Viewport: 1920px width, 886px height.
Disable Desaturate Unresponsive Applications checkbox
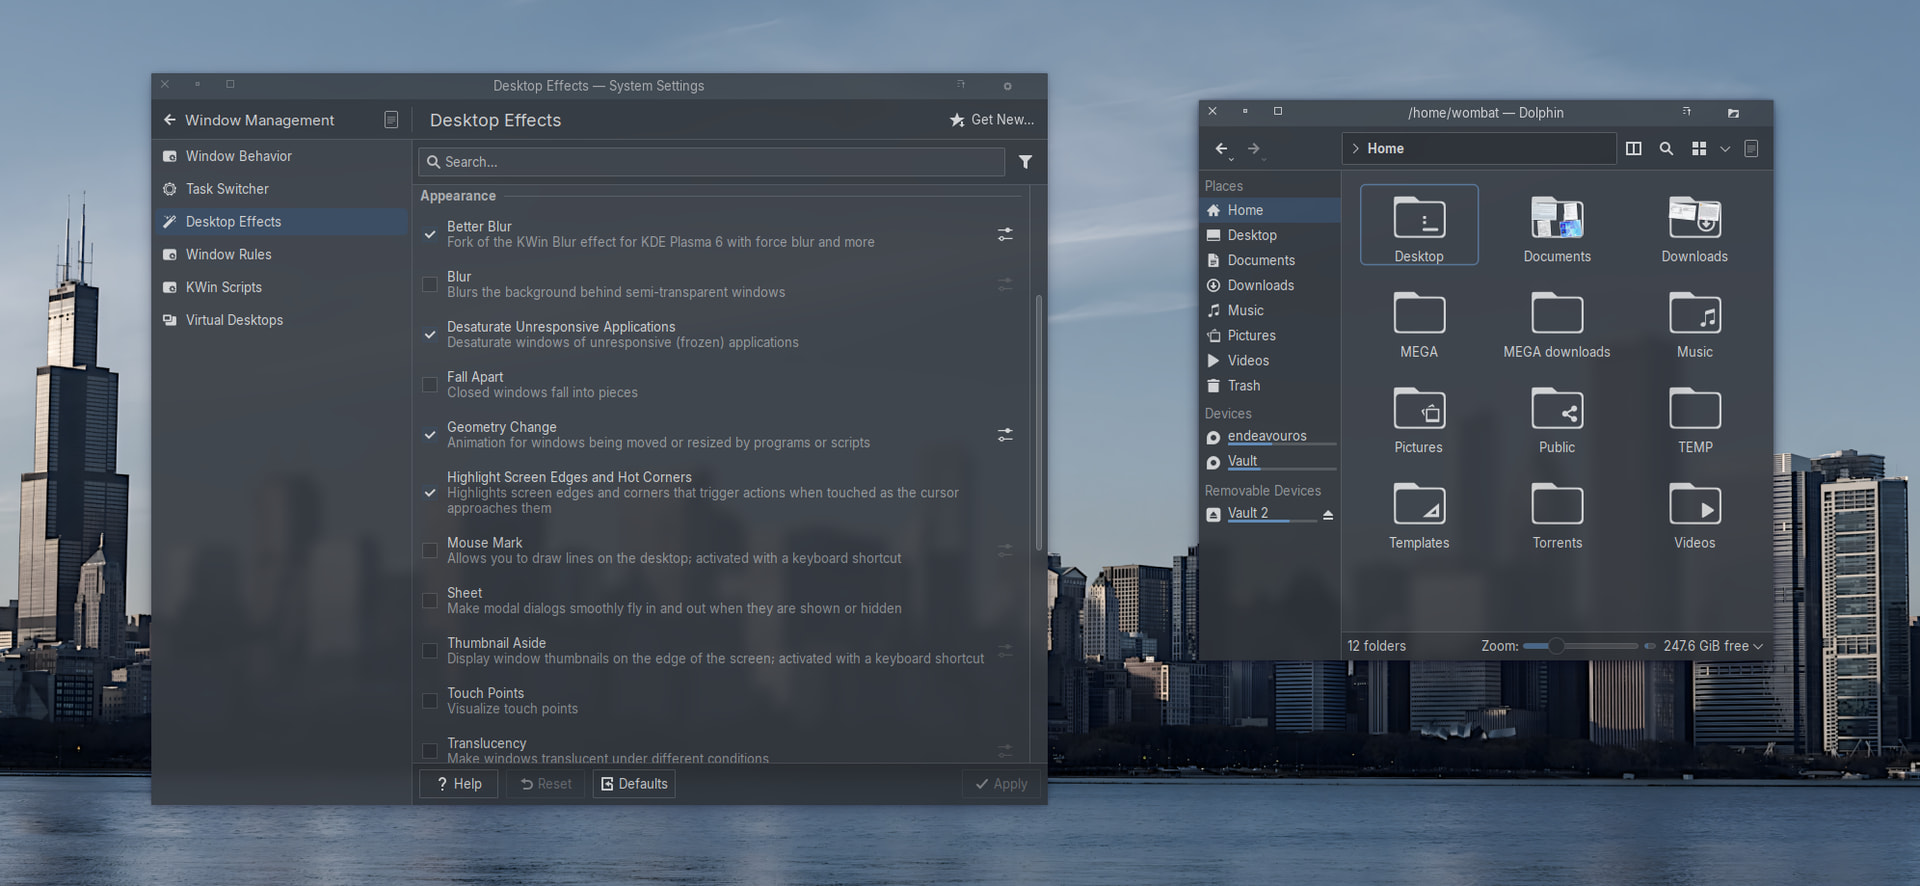click(x=430, y=335)
